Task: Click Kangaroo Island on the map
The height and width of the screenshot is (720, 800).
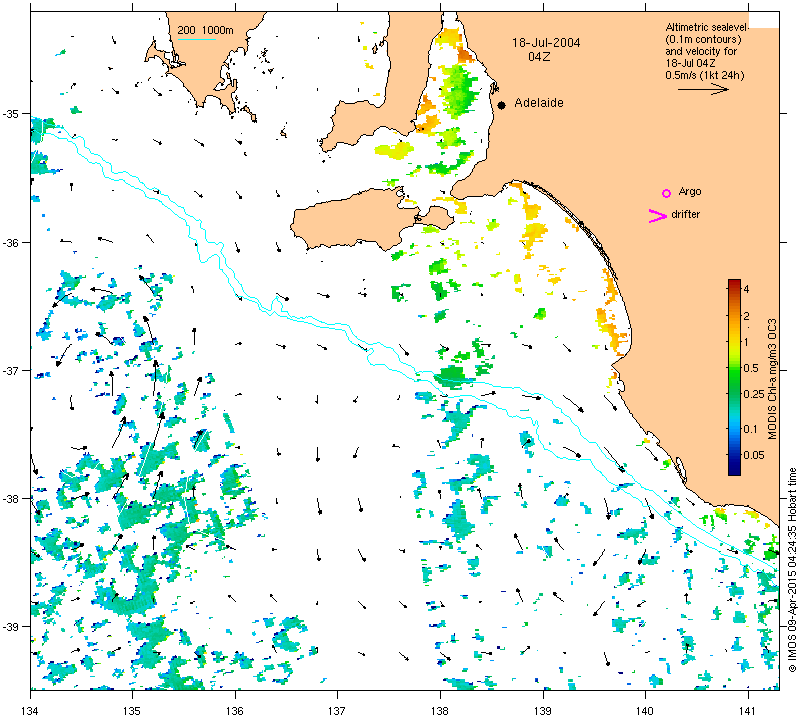Action: pyautogui.click(x=357, y=219)
